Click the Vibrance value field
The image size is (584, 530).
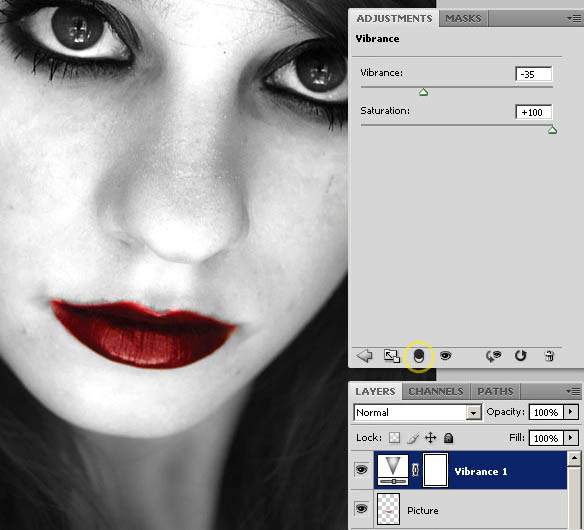tap(534, 74)
